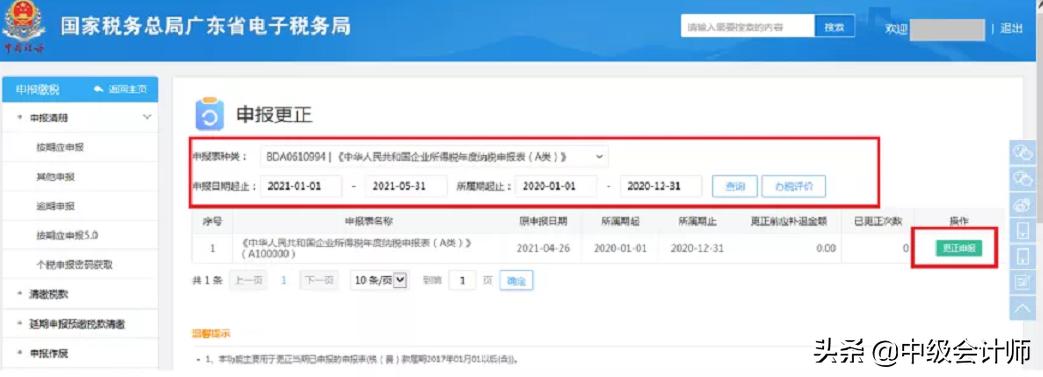Click the note/edit feedback icon in right sidebar
This screenshot has width=1043, height=377.
[x=1023, y=283]
